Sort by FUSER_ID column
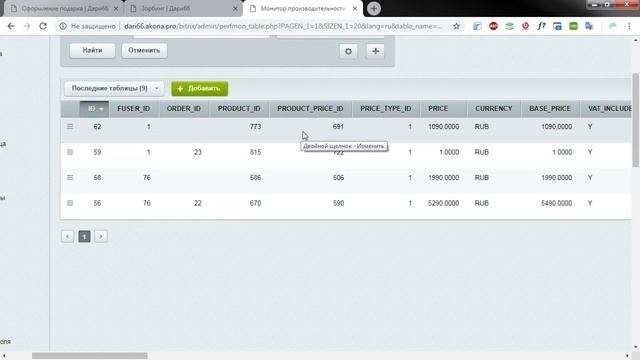This screenshot has width=640, height=360. coord(133,109)
